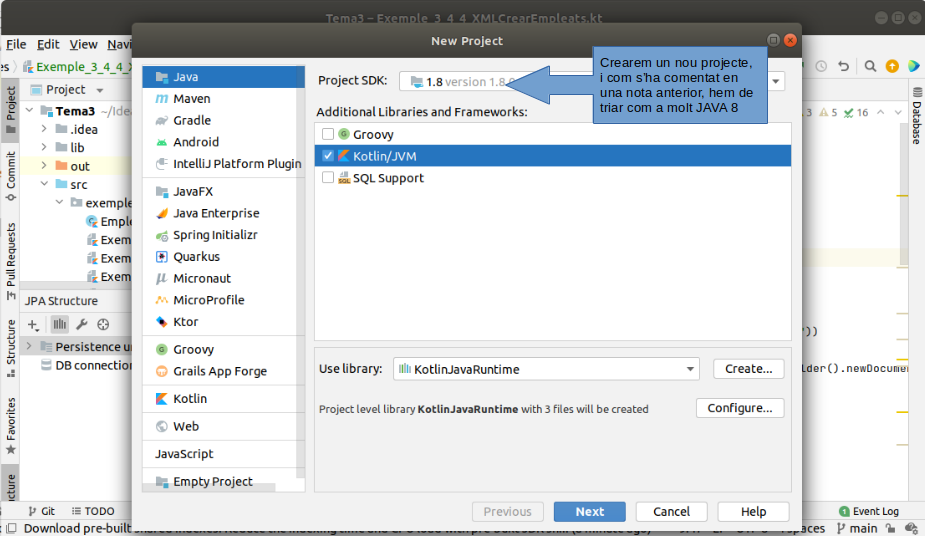Select DB connections node in JPA Structure
Image resolution: width=929 pixels, height=538 pixels.
85,366
